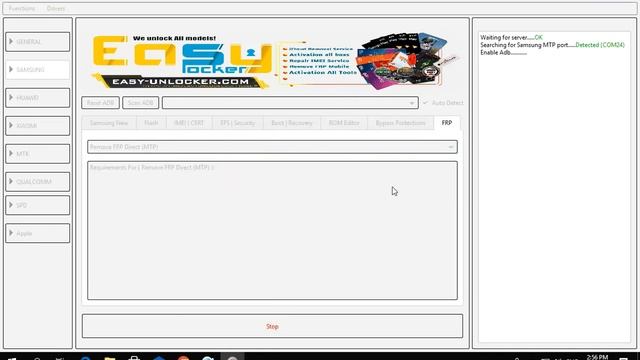Open the ADB device selection combo box

[x=290, y=103]
